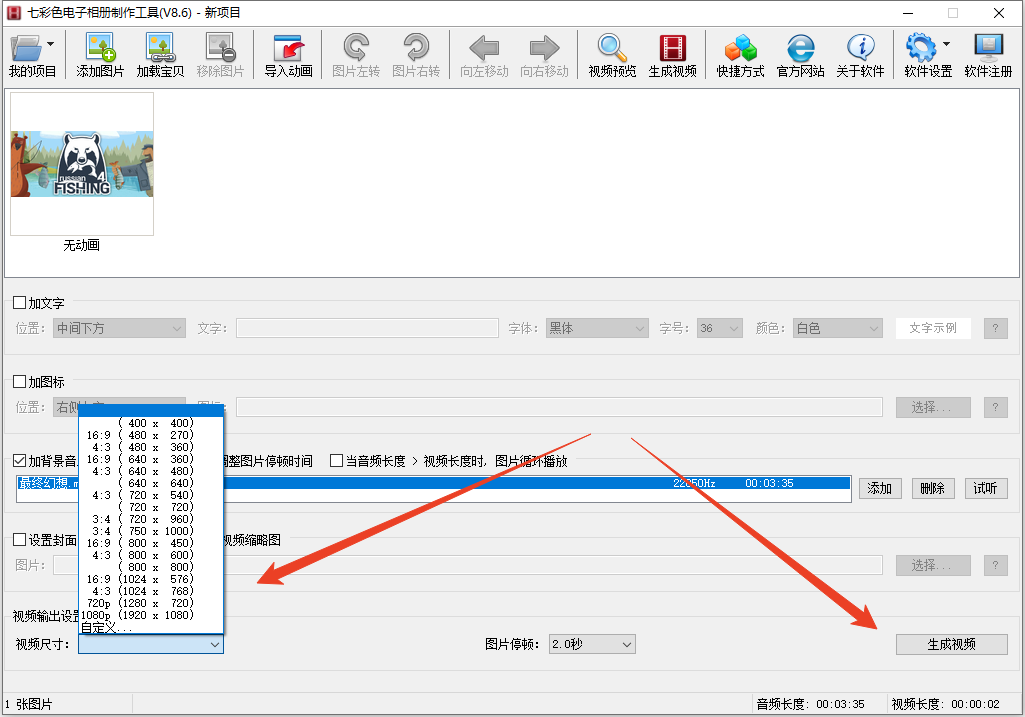Toggle the 加背景音乐 background music checkbox

coord(19,461)
